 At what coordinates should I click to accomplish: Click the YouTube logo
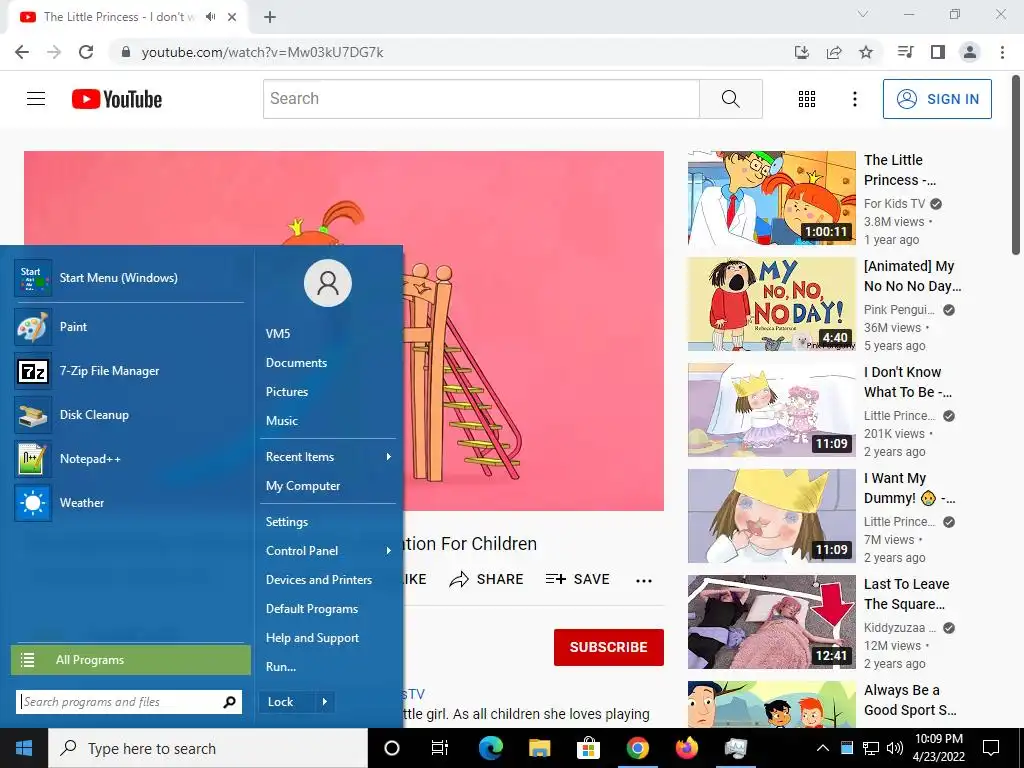(x=117, y=99)
